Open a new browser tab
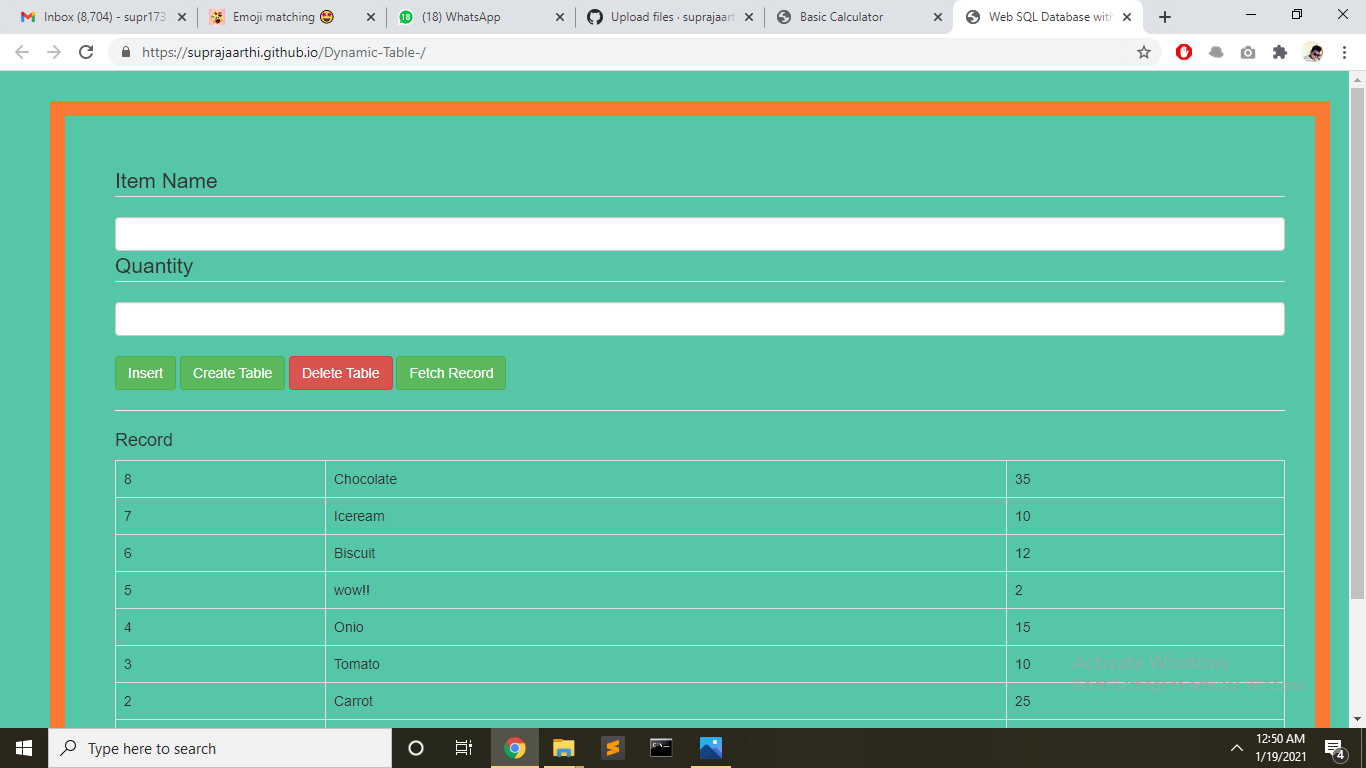1366x768 pixels. click(x=1165, y=17)
